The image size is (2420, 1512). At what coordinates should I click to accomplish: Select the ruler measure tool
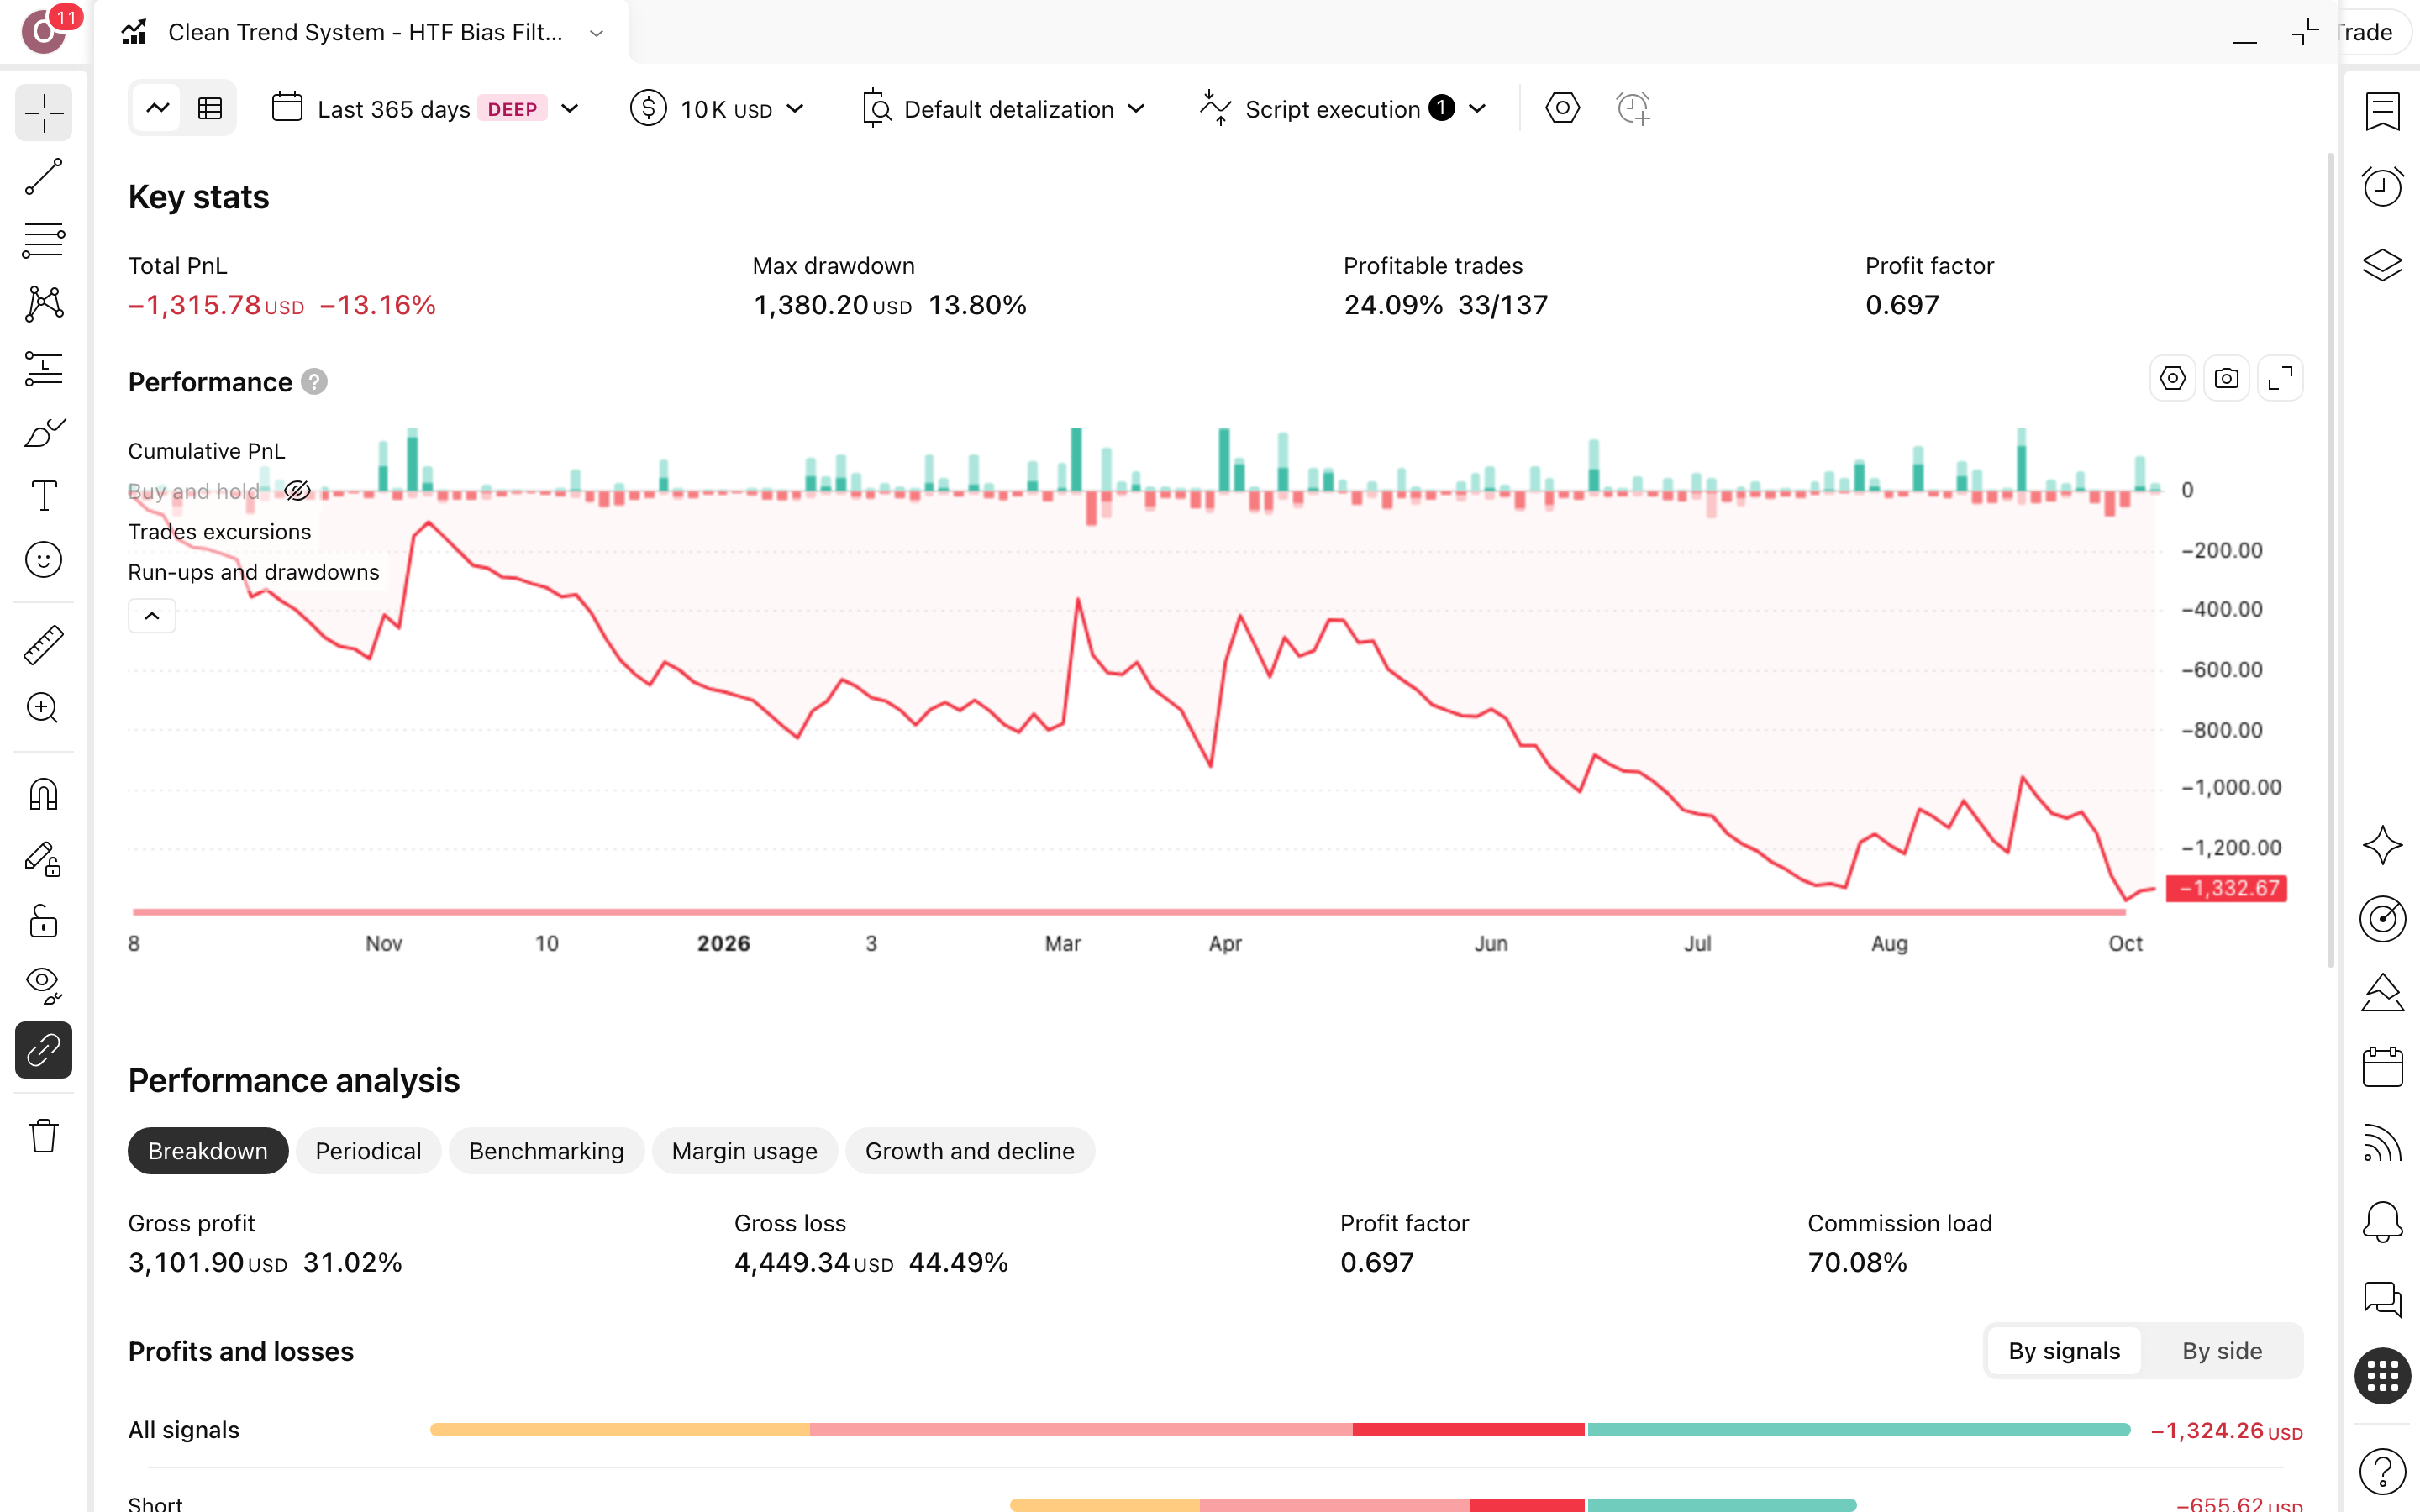pos(44,645)
